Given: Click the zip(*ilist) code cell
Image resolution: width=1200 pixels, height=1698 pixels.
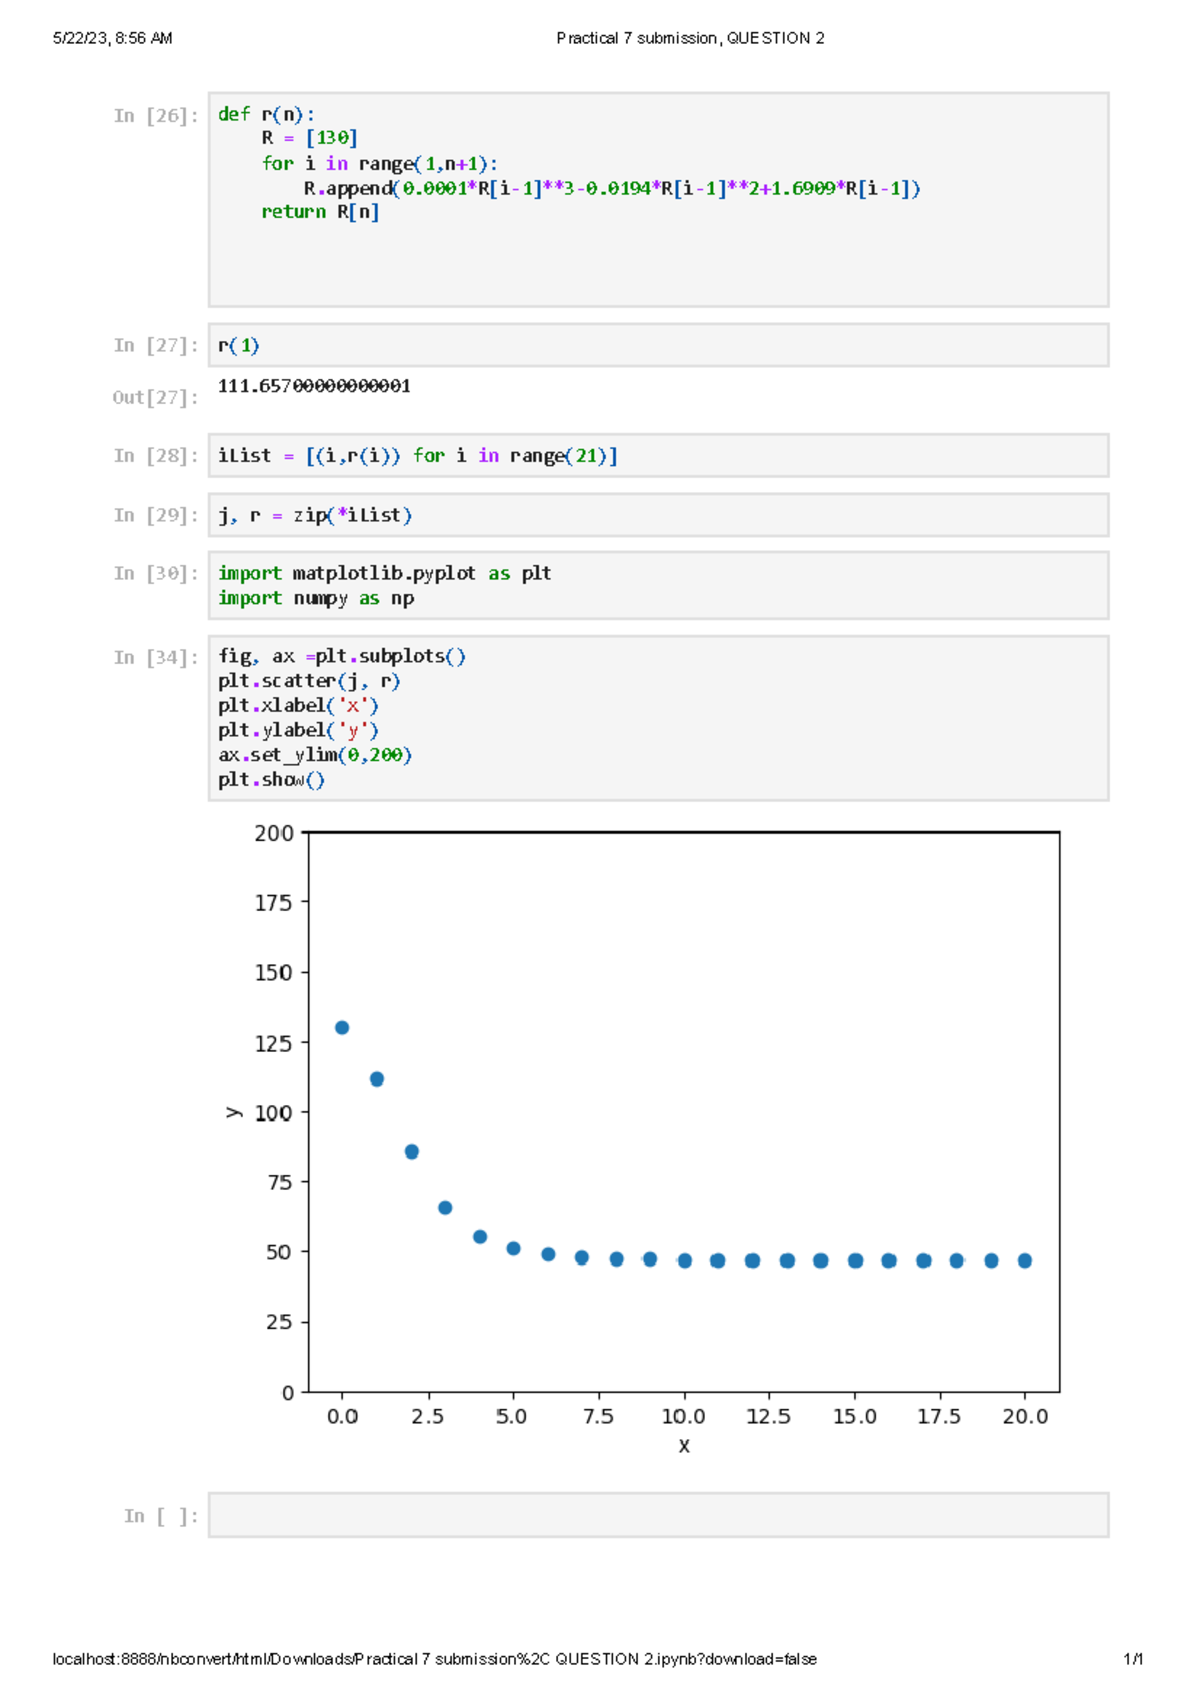Looking at the screenshot, I should tap(658, 515).
